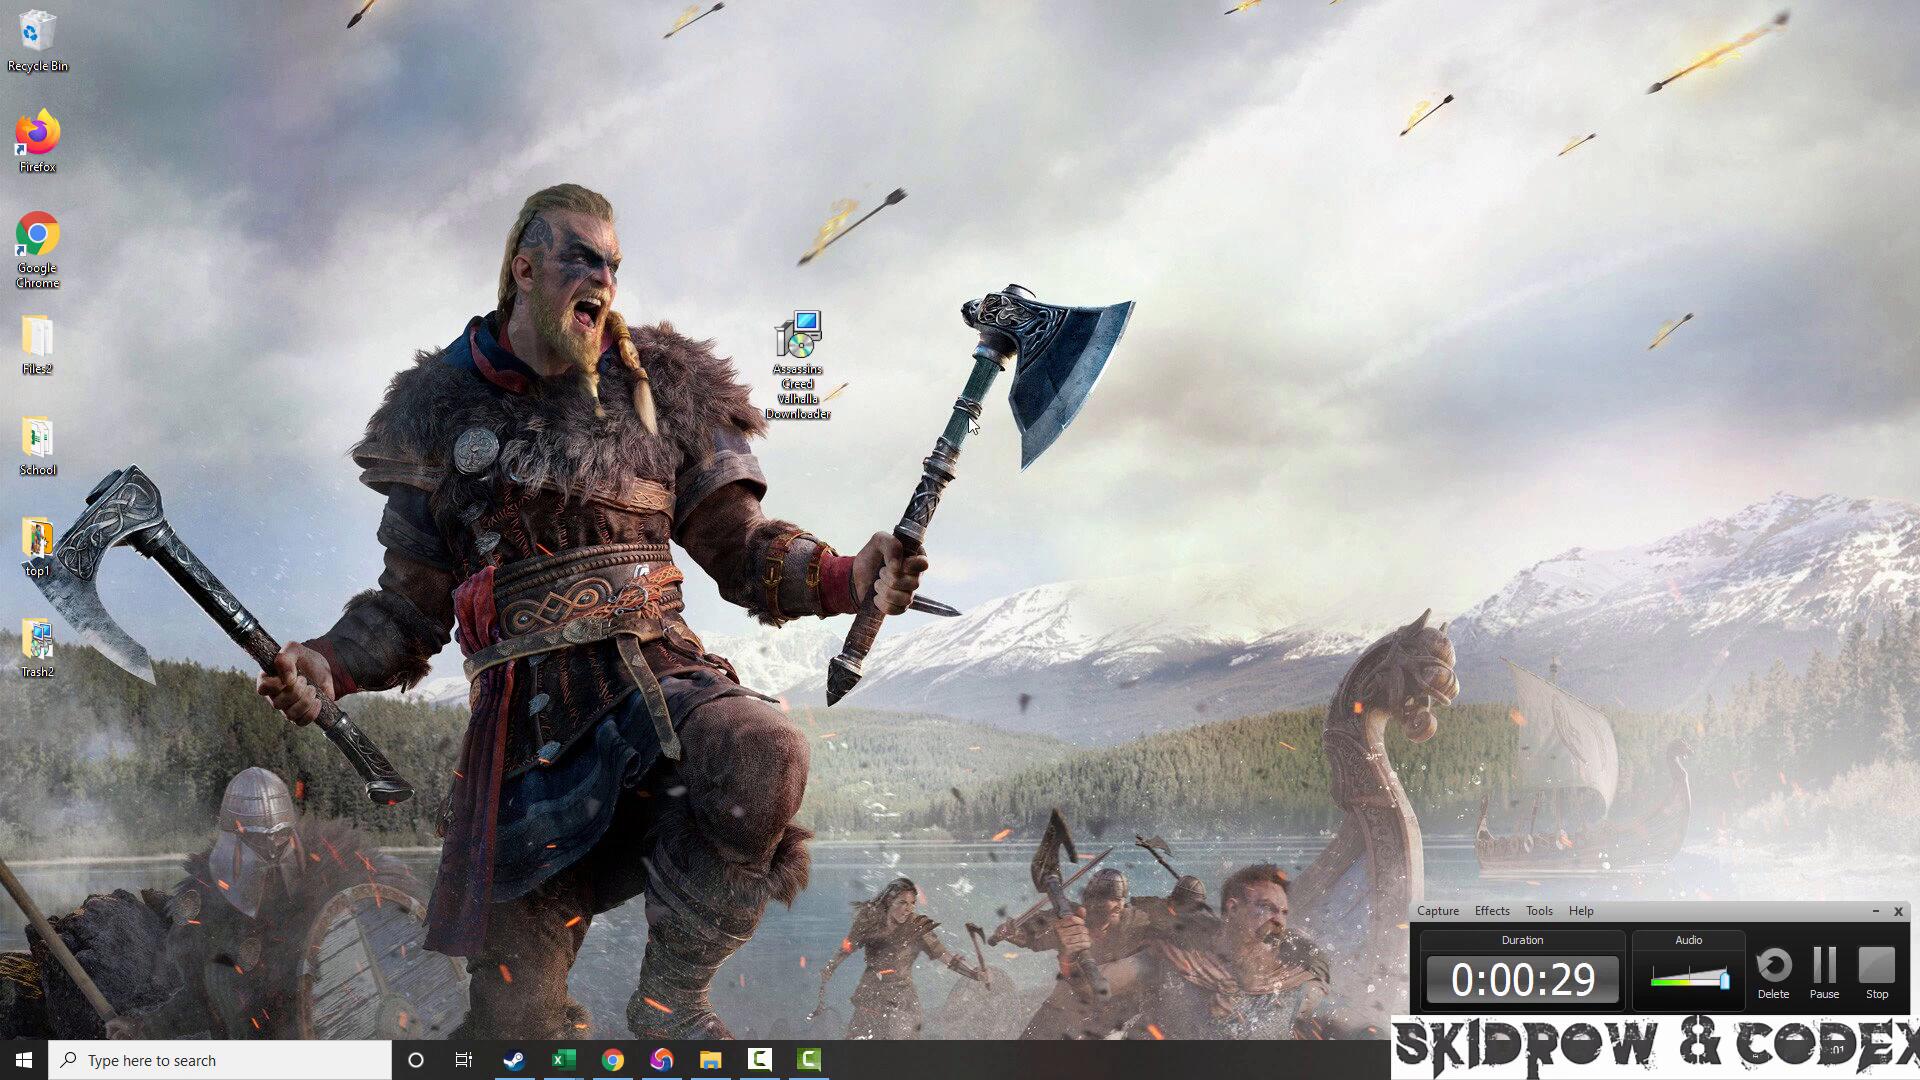Viewport: 1920px width, 1080px height.
Task: Open the Effects menu
Action: click(x=1491, y=911)
